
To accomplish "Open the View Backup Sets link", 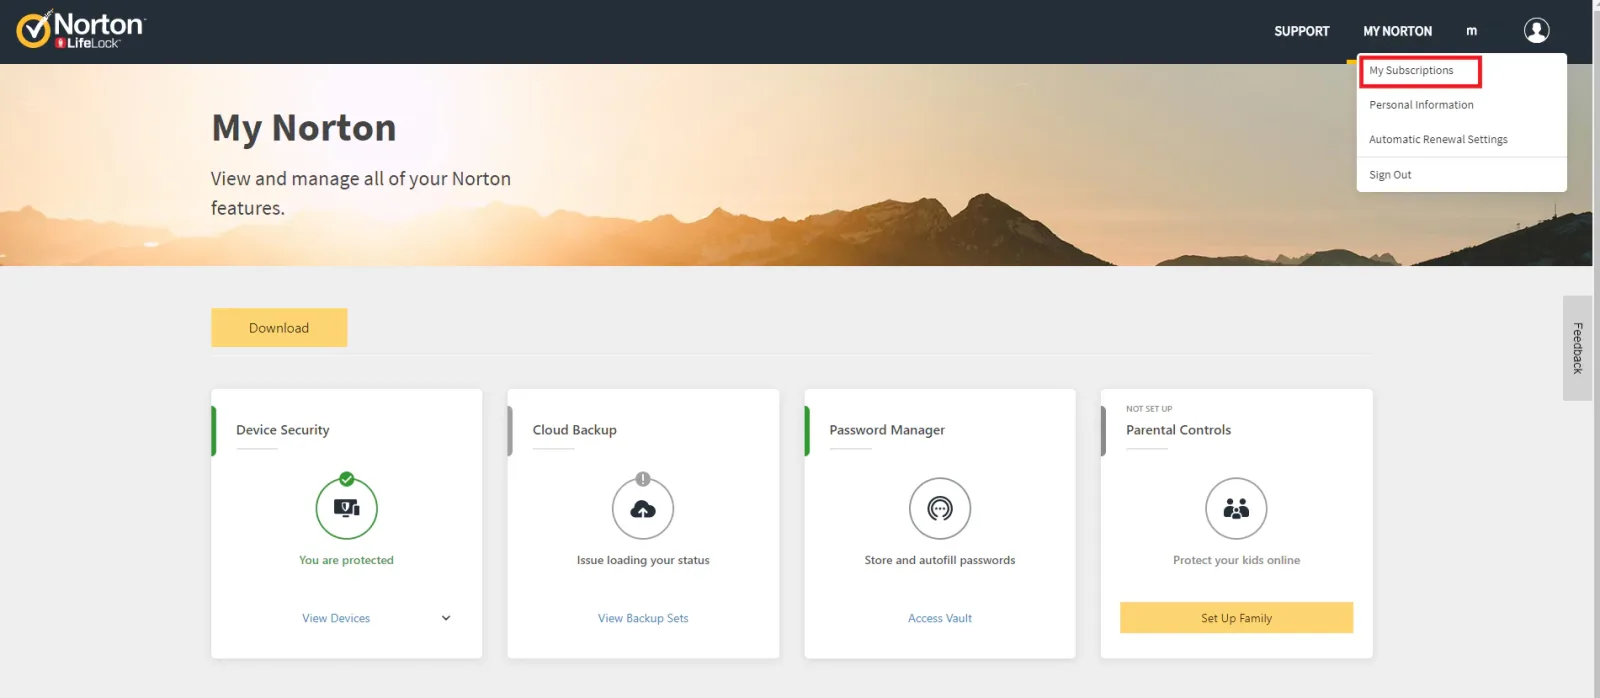I will [643, 618].
